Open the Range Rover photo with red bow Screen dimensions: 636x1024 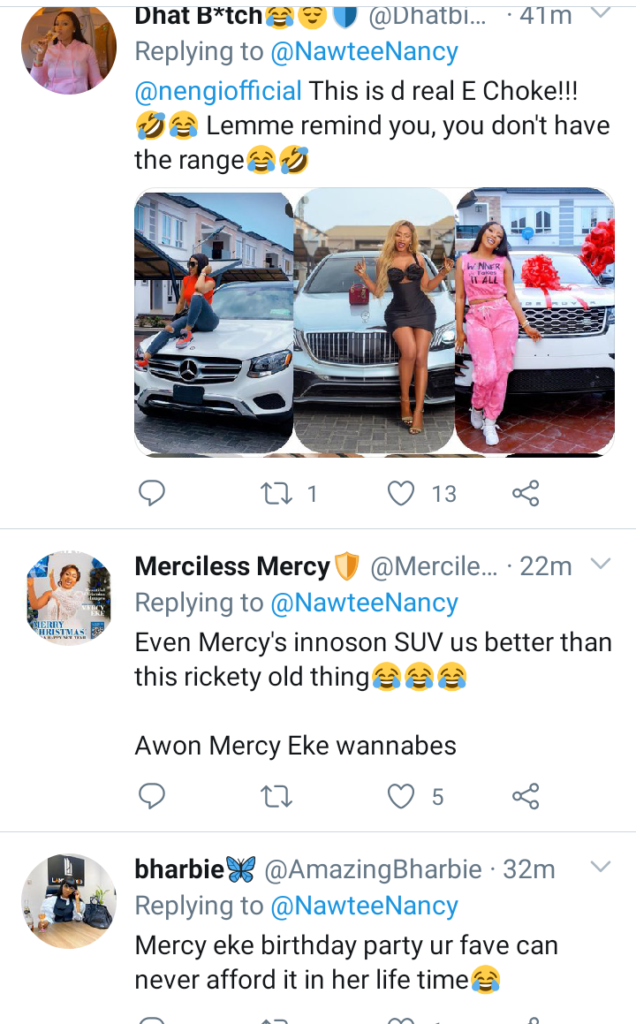(534, 322)
